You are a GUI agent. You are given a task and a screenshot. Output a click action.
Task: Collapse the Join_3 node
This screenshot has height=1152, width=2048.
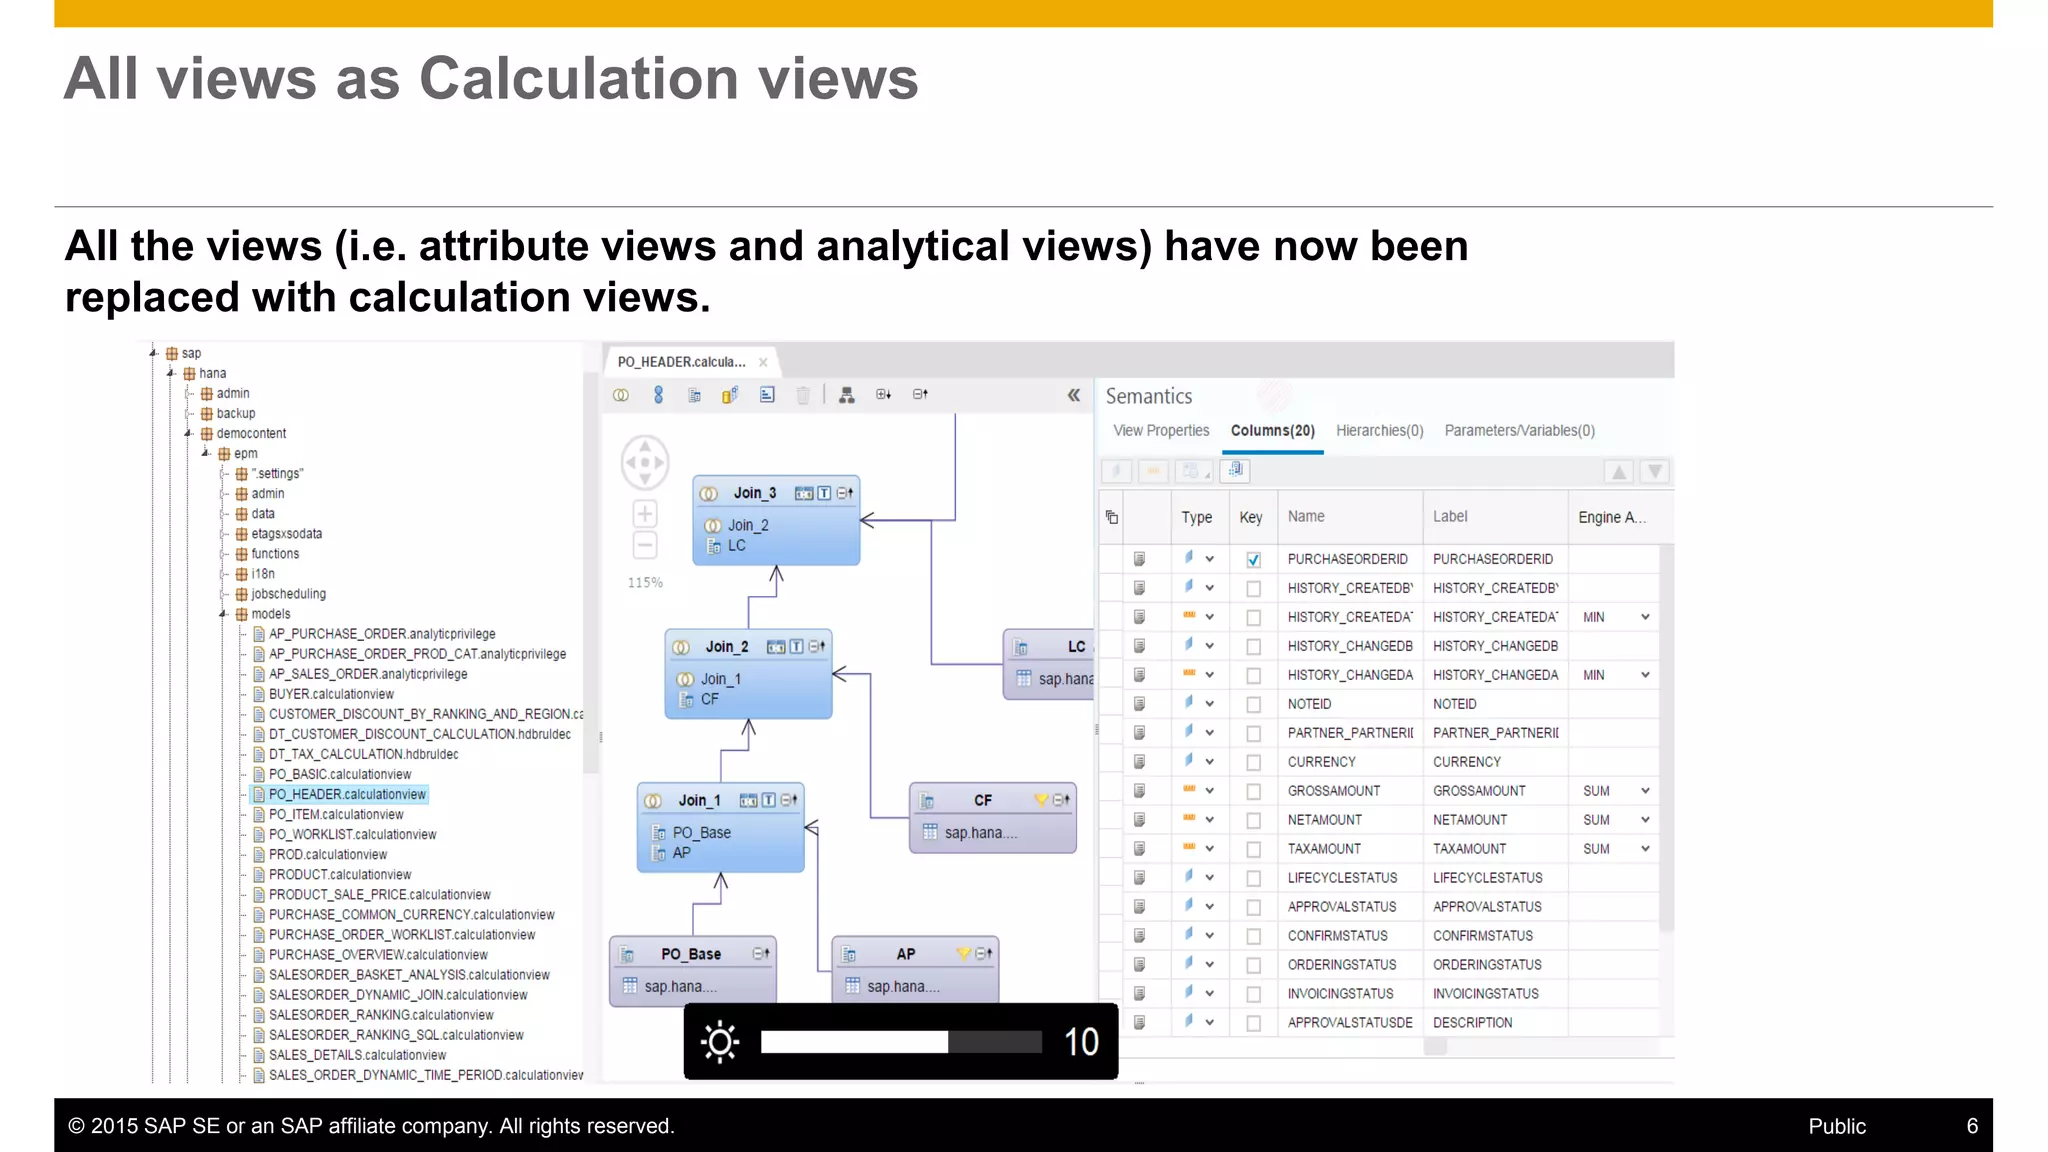tap(845, 493)
